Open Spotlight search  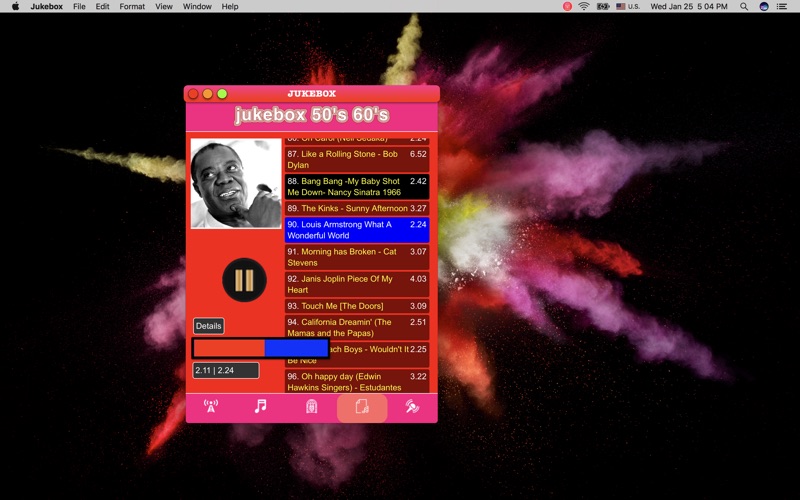click(x=744, y=6)
